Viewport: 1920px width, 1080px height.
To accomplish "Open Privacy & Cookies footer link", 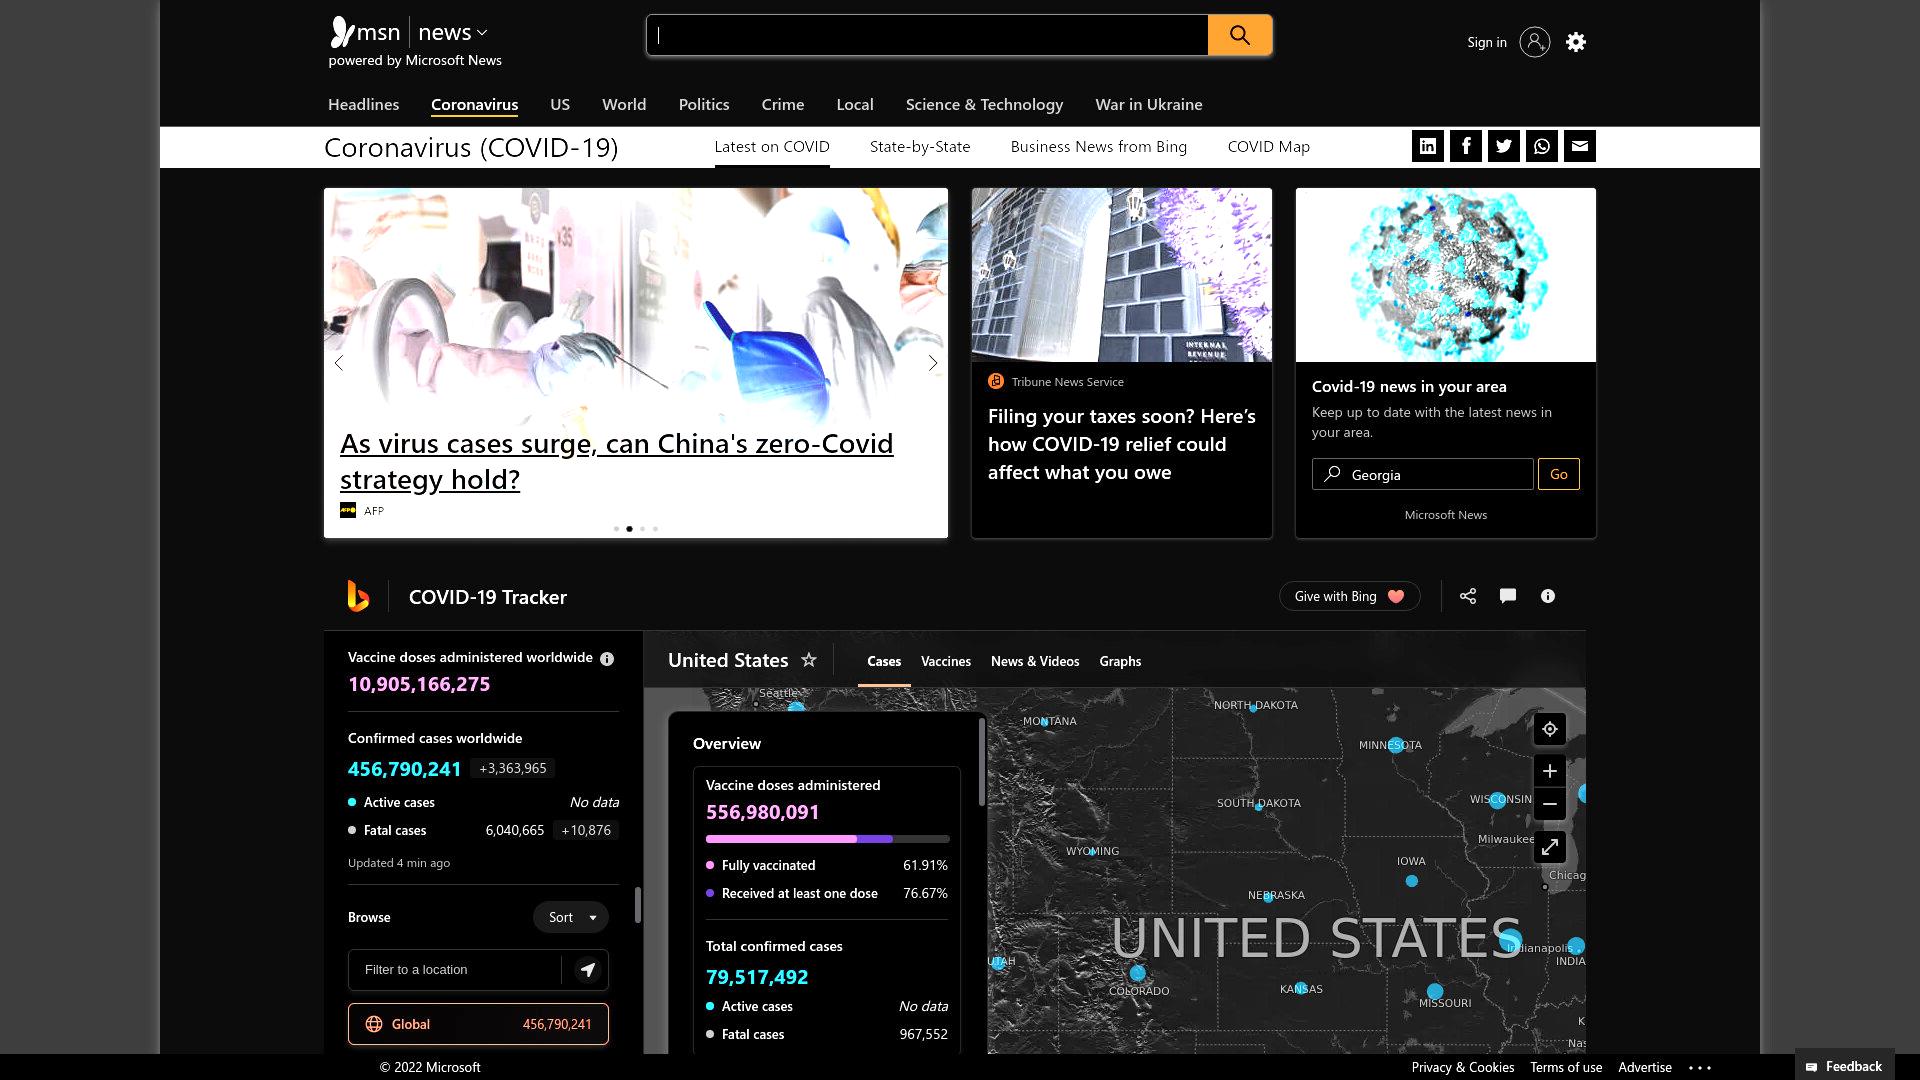I will click(x=1463, y=1068).
